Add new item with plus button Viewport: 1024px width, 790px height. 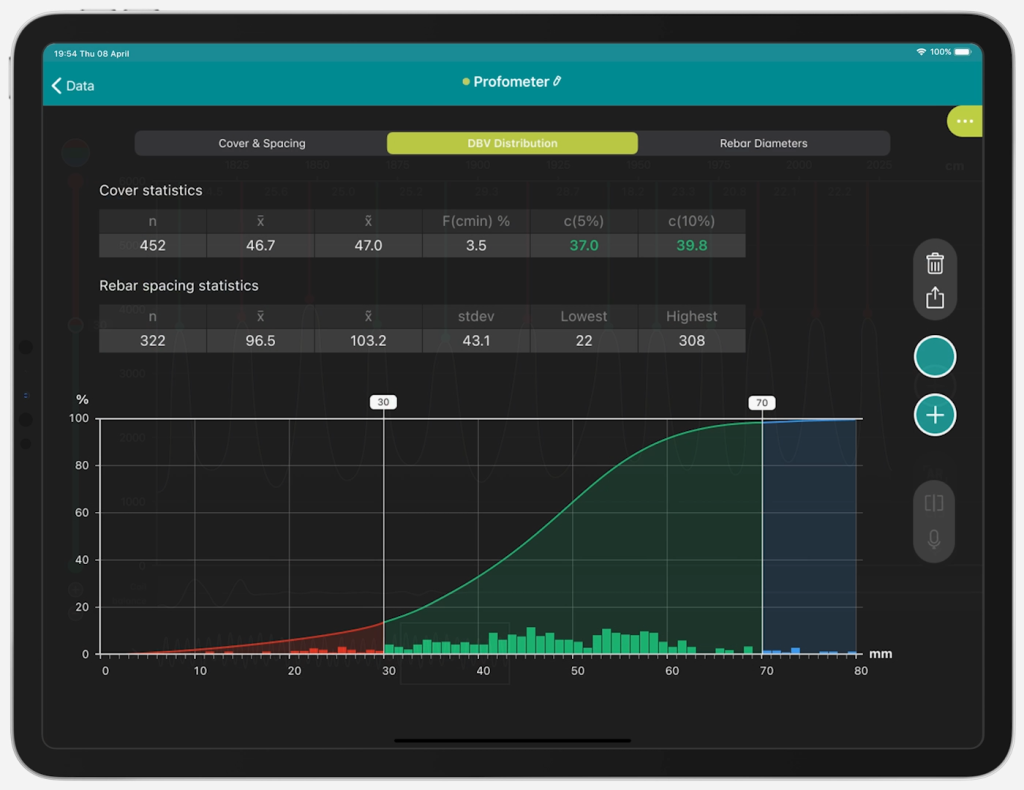935,415
